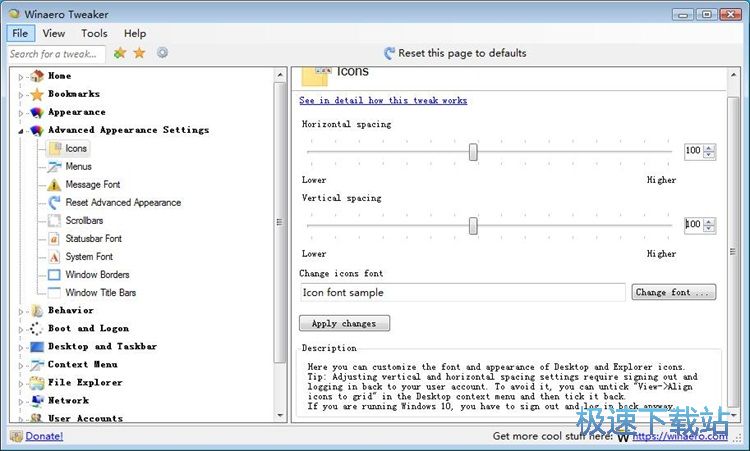Click the Window Borders square icon
Screen dimensions: 750x451
click(54, 275)
